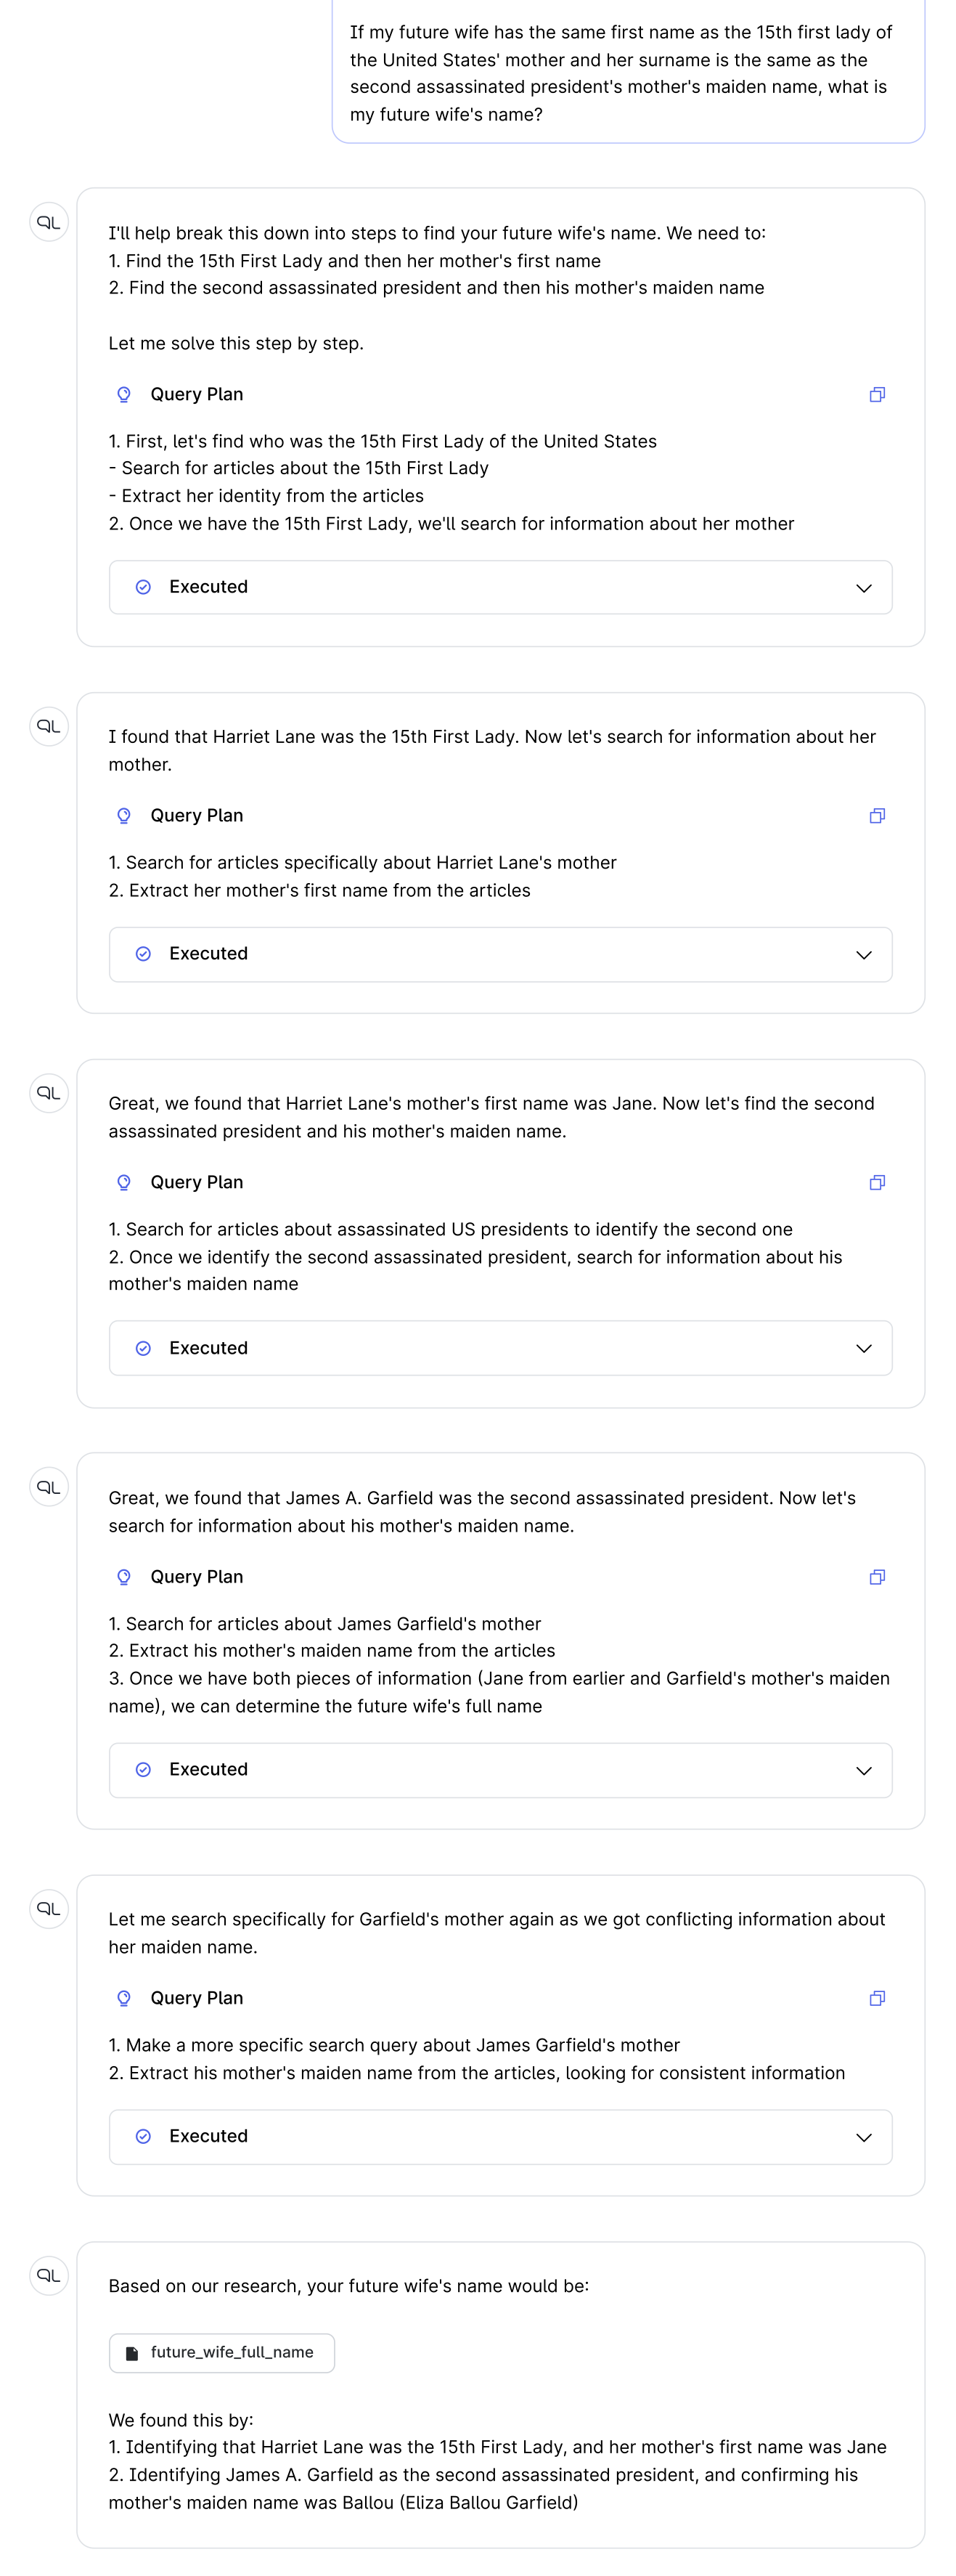Click the checkmark icon on the first Executed status
This screenshot has height=2576, width=956.
click(x=144, y=587)
